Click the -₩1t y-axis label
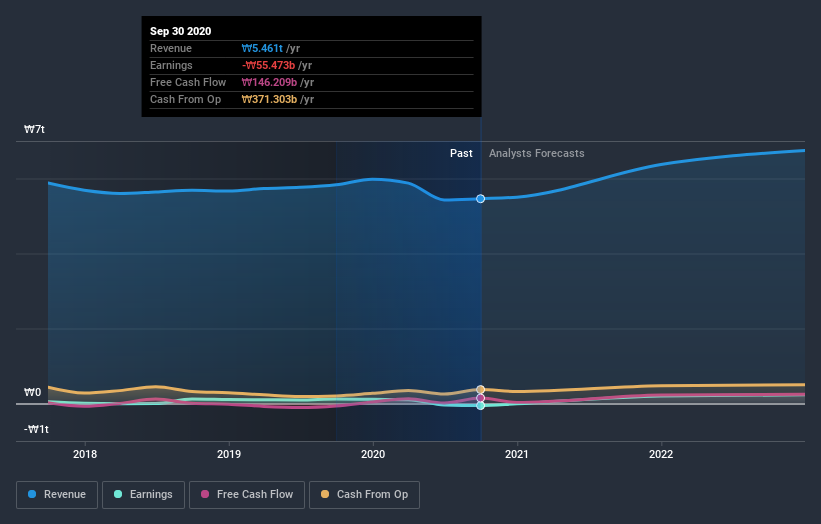Screen dimensions: 821x524 click(36, 429)
